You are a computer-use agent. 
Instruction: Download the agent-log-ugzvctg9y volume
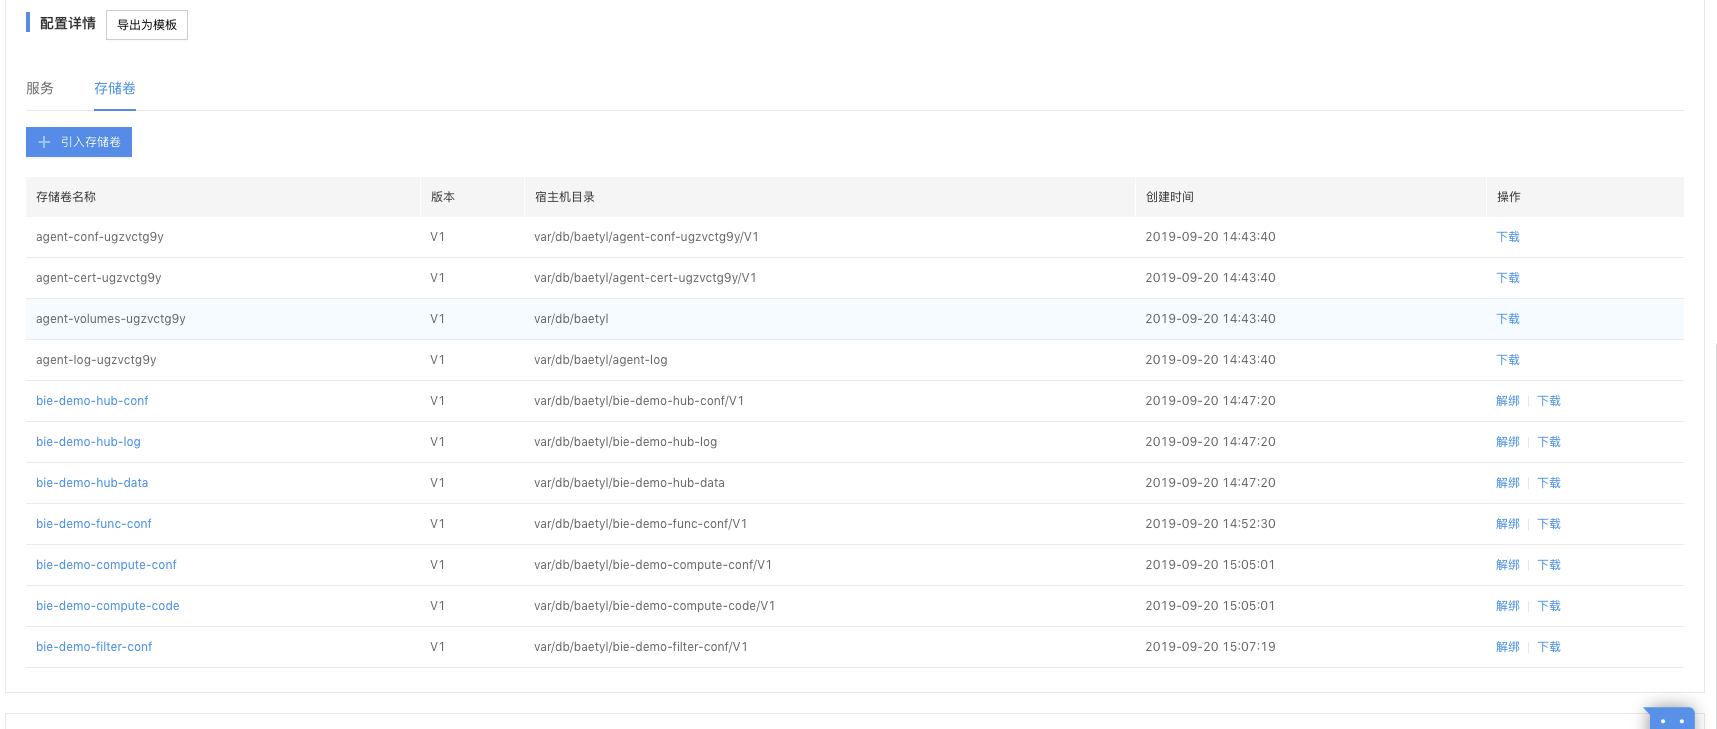1508,360
